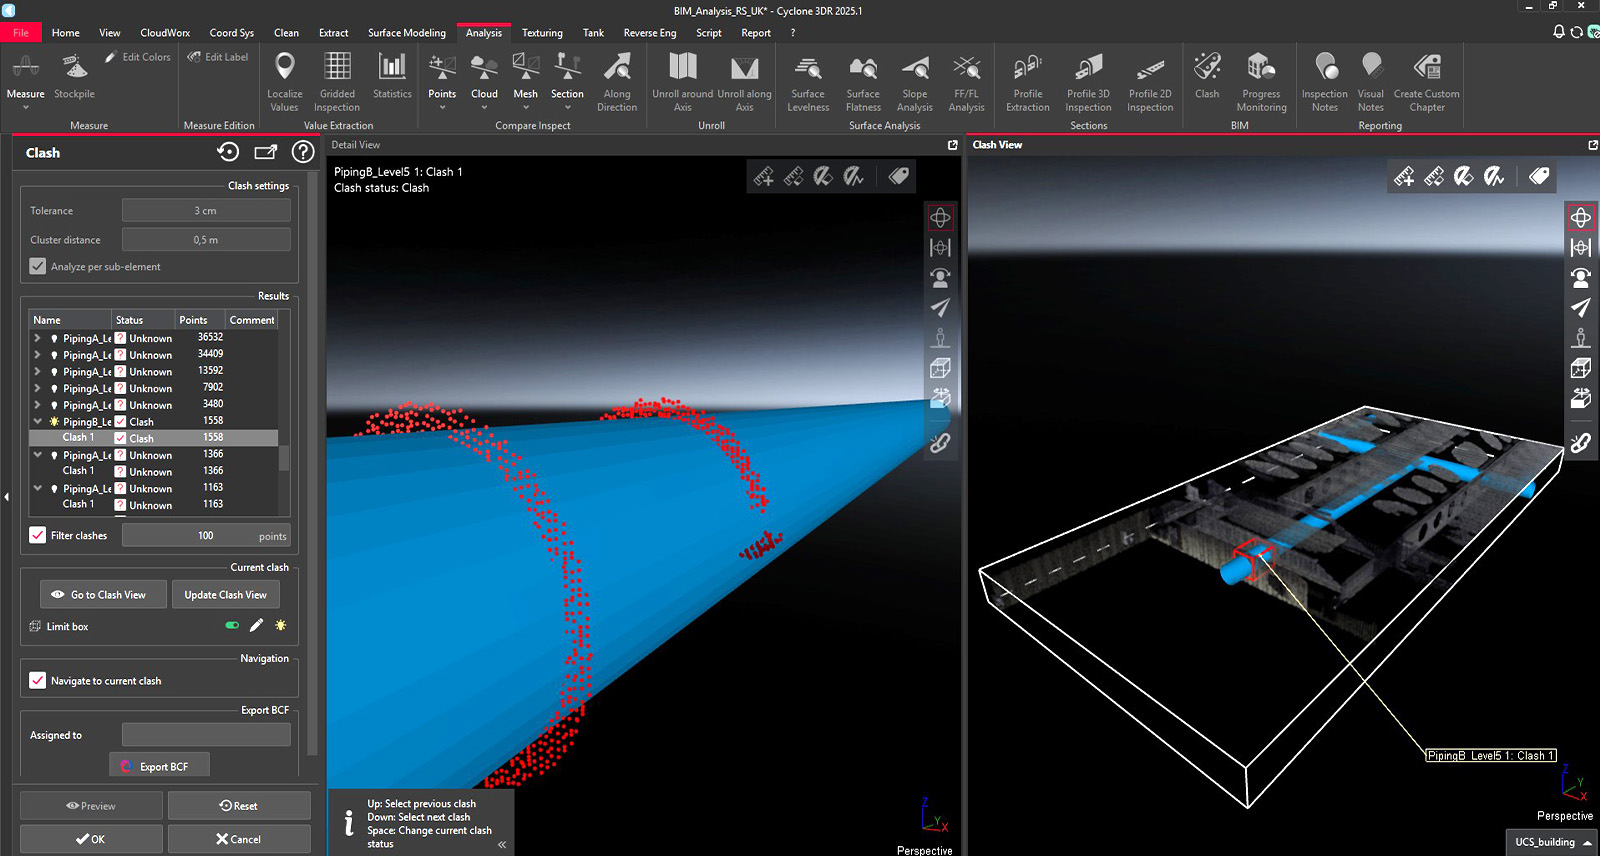Click the Cluster distance field
The width and height of the screenshot is (1600, 856).
click(x=206, y=239)
